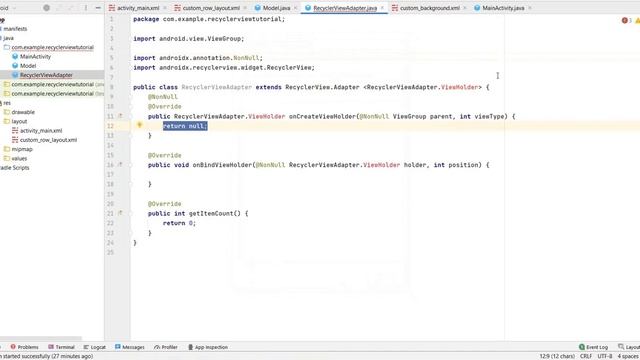
Task: Click the import android.view.ViewGroup line
Action: point(189,39)
